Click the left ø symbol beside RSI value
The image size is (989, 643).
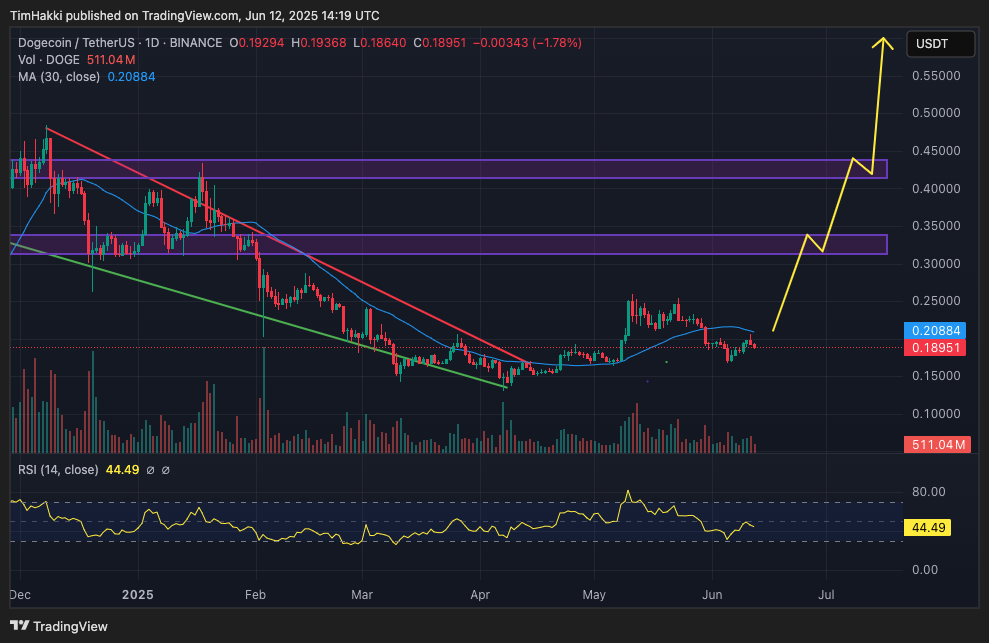pyautogui.click(x=150, y=470)
